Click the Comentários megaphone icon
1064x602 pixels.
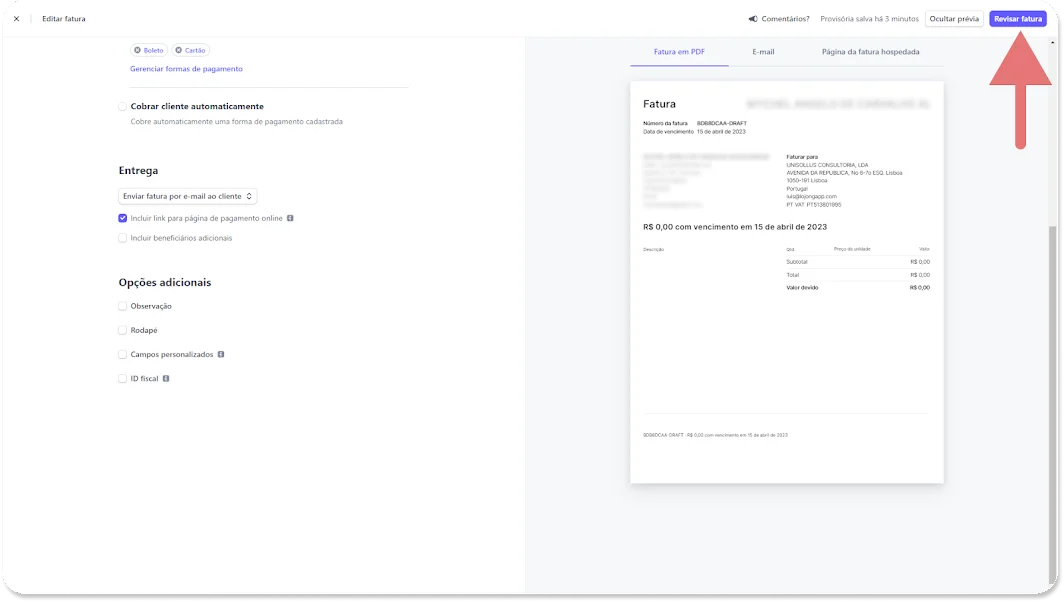click(753, 19)
